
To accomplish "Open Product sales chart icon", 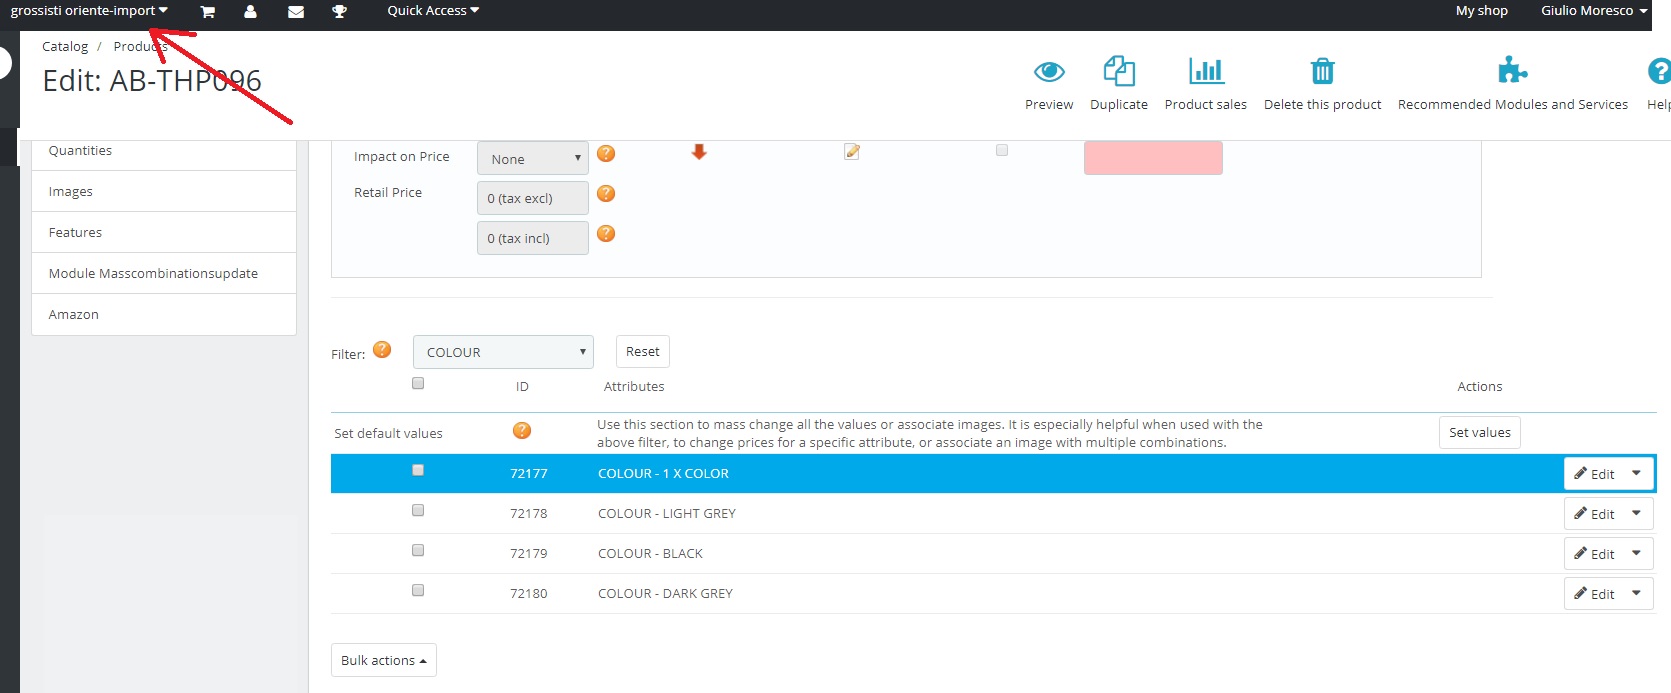I will [1206, 71].
